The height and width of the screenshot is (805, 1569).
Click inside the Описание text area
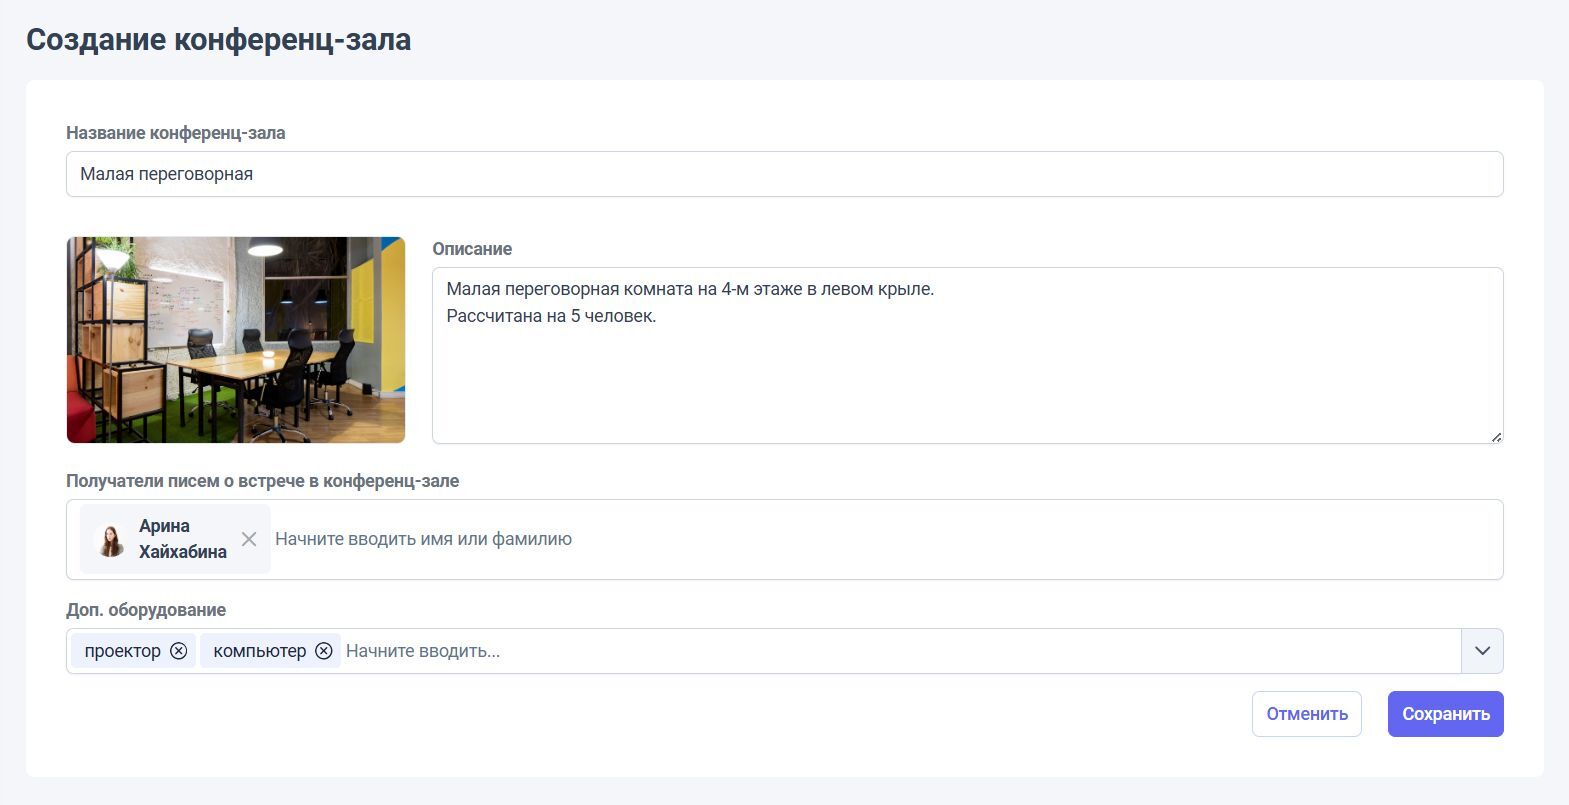point(967,355)
